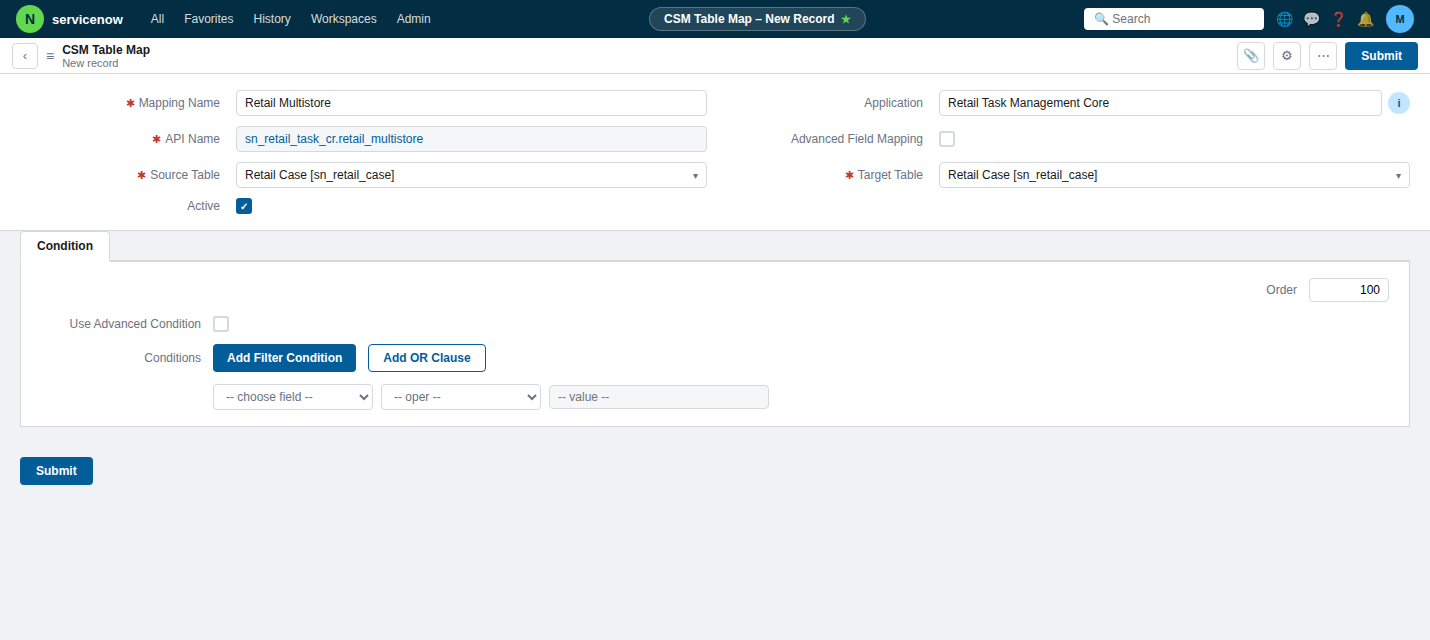Click the CSM Table Map header text
This screenshot has height=640, width=1430.
coord(106,50)
